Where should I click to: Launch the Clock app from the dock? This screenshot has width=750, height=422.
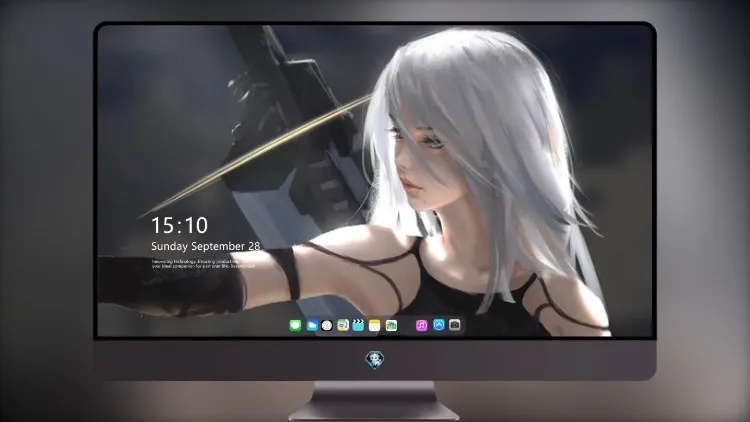[327, 325]
